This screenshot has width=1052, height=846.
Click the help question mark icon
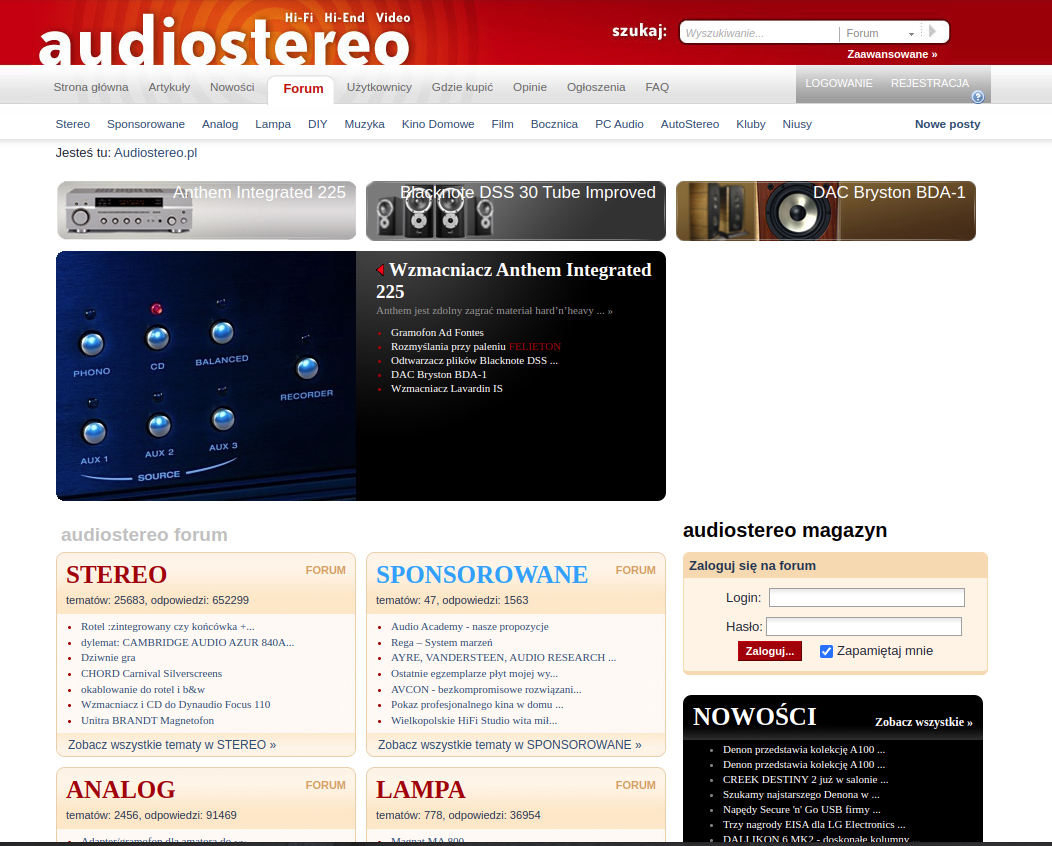978,97
